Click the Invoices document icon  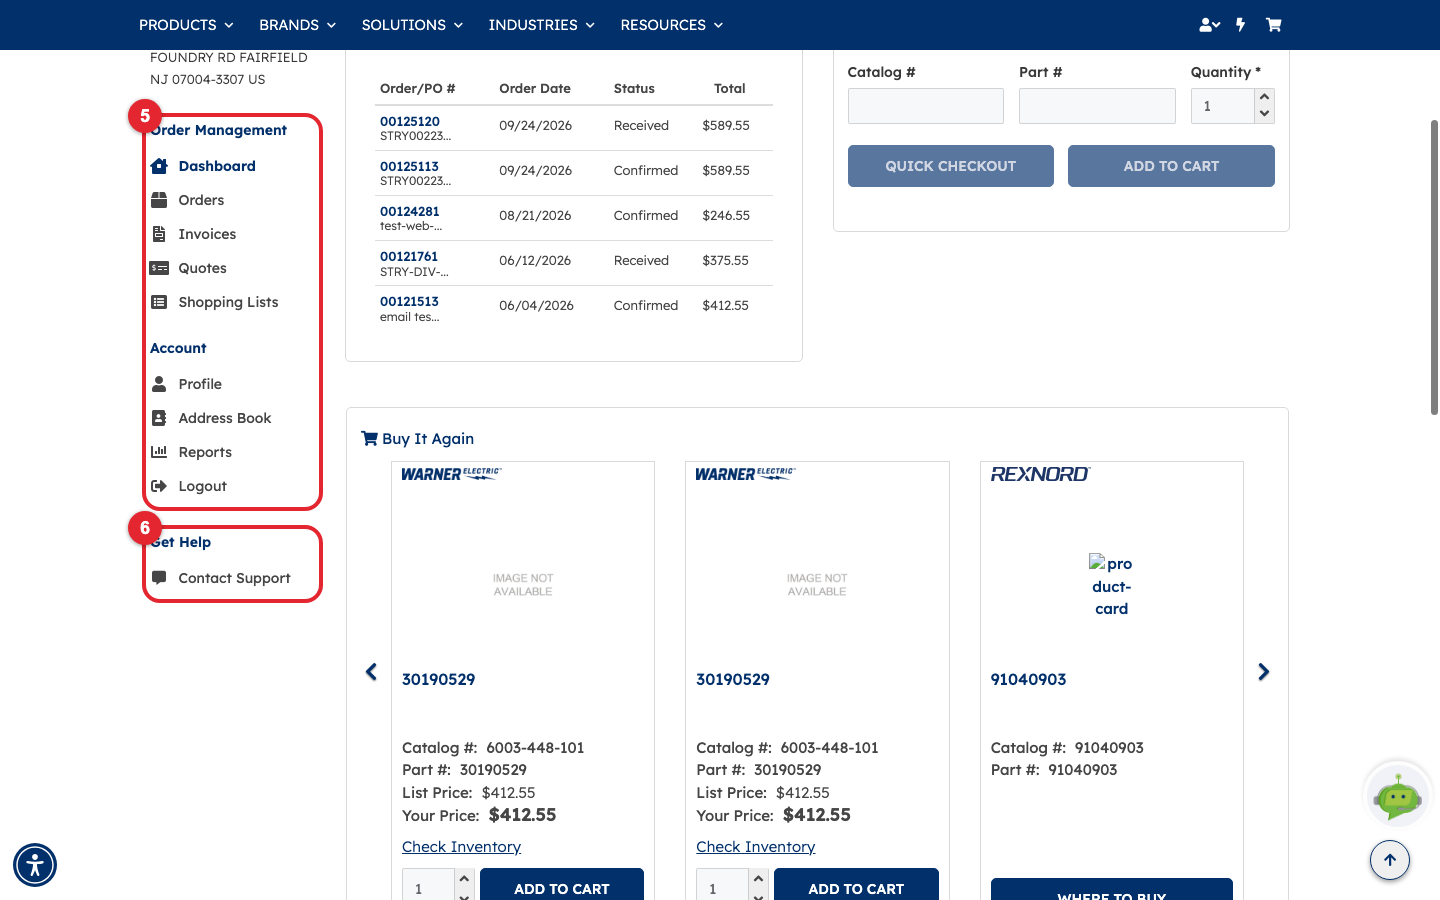point(159,234)
